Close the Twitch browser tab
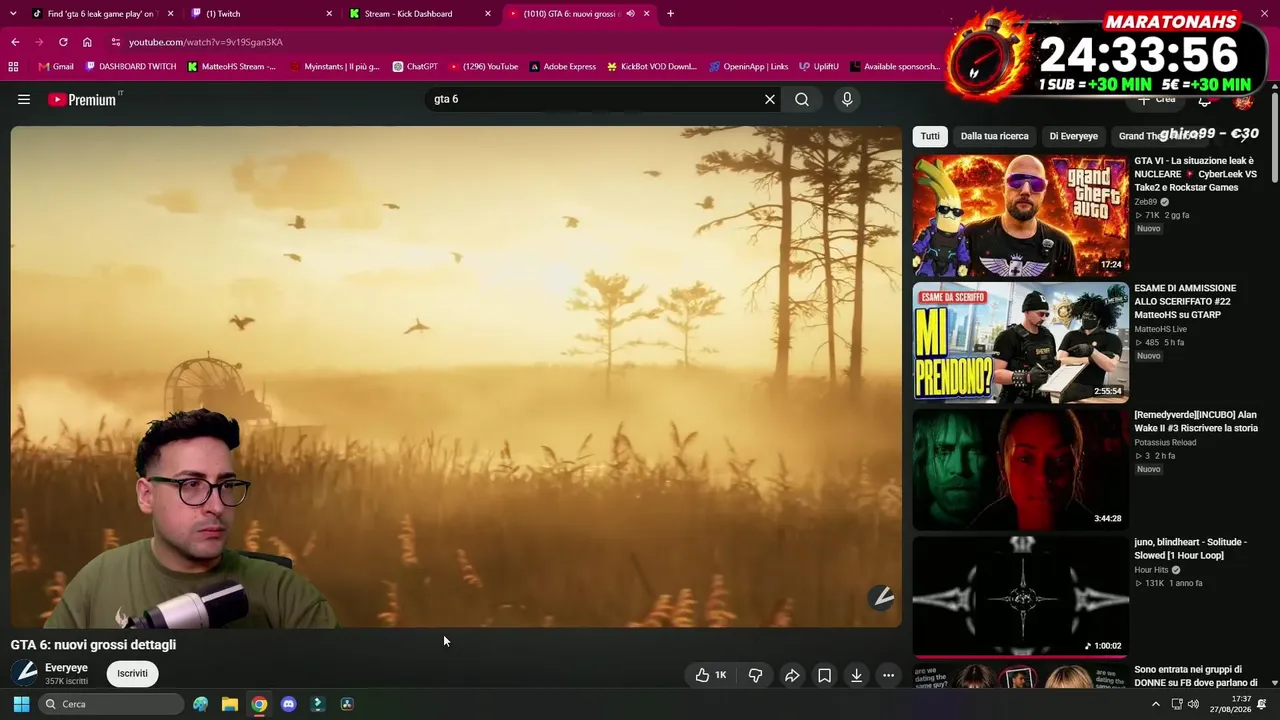Image resolution: width=1280 pixels, height=720 pixels. point(329,14)
